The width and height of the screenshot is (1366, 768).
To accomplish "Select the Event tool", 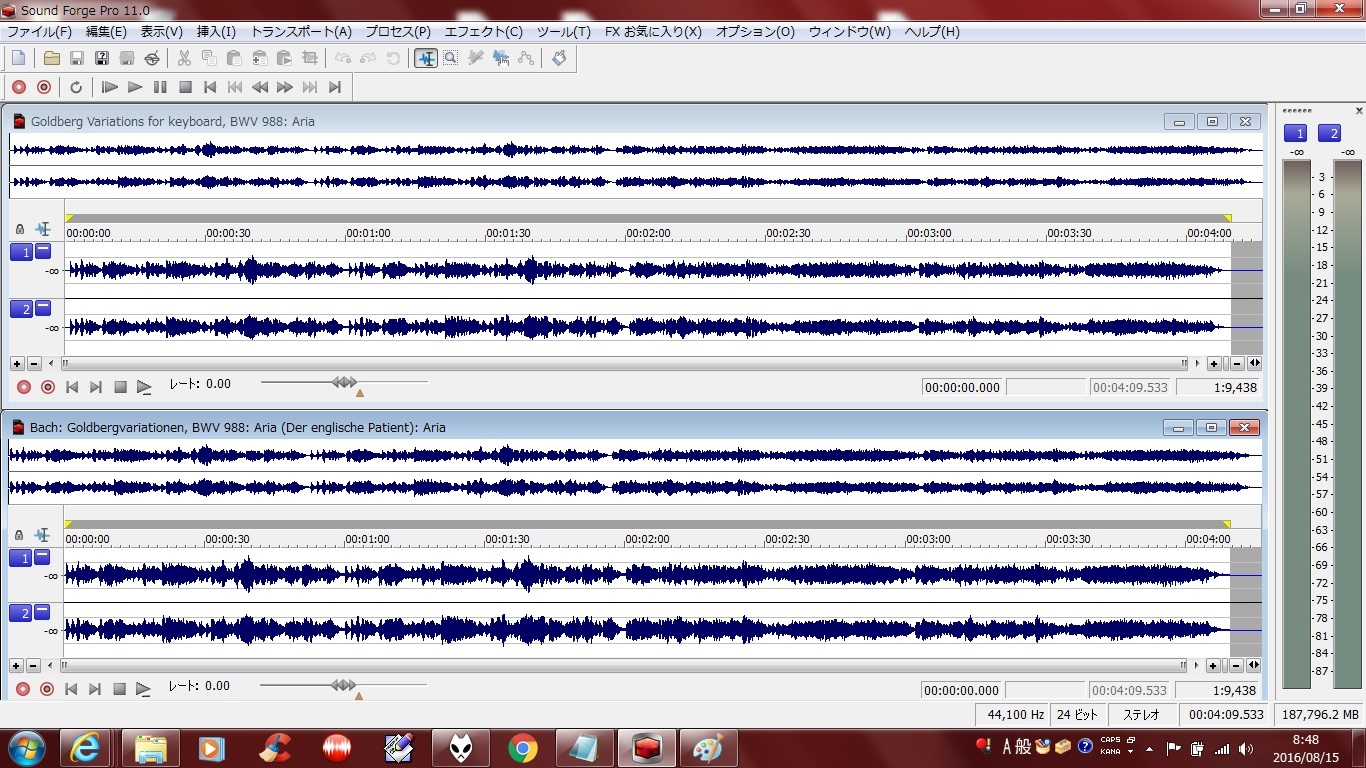I will coord(501,58).
